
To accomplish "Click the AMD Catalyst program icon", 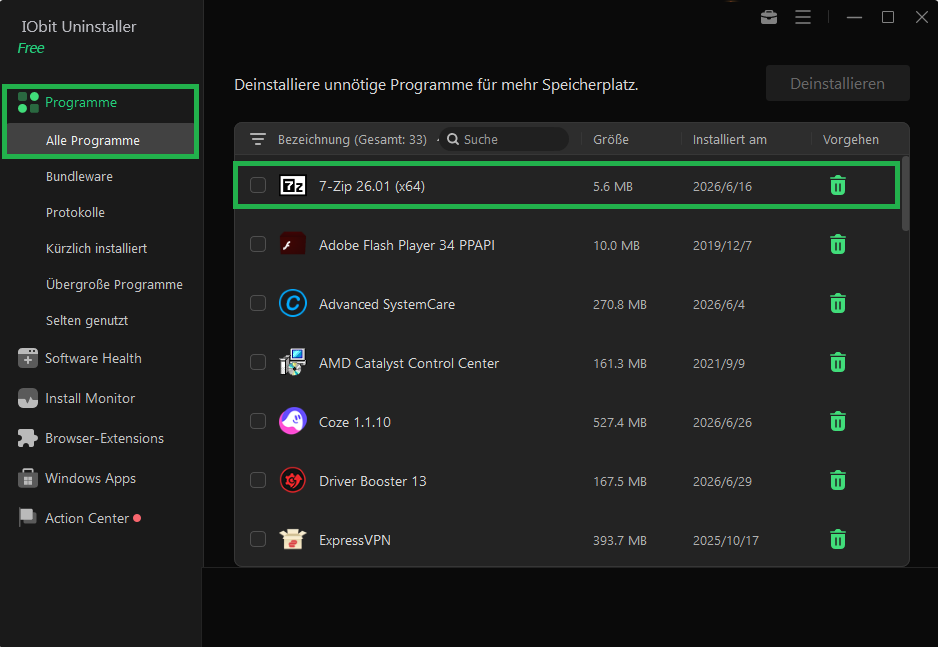I will pos(293,362).
